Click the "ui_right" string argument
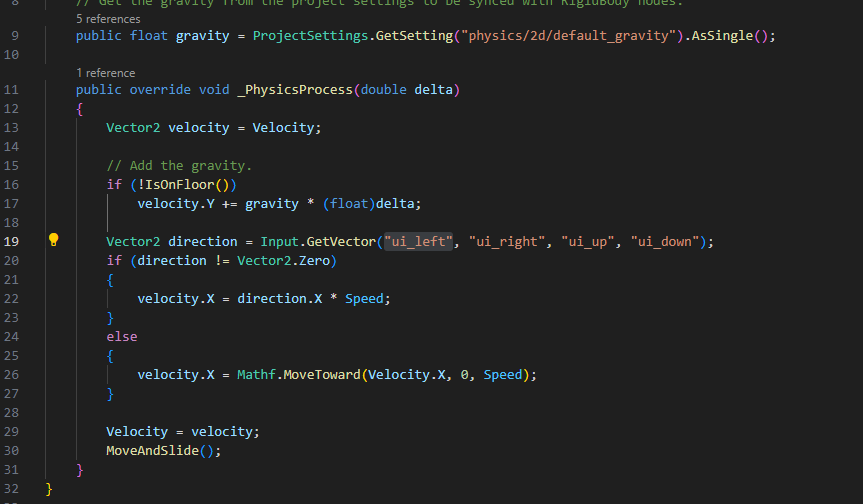The width and height of the screenshot is (863, 504). 506,242
